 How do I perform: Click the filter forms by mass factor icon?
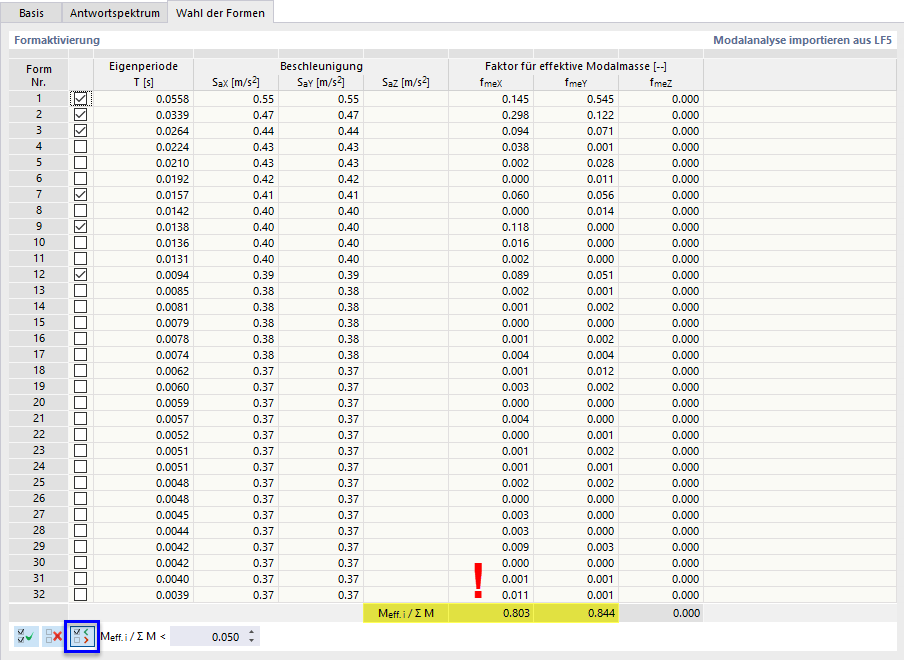click(82, 636)
